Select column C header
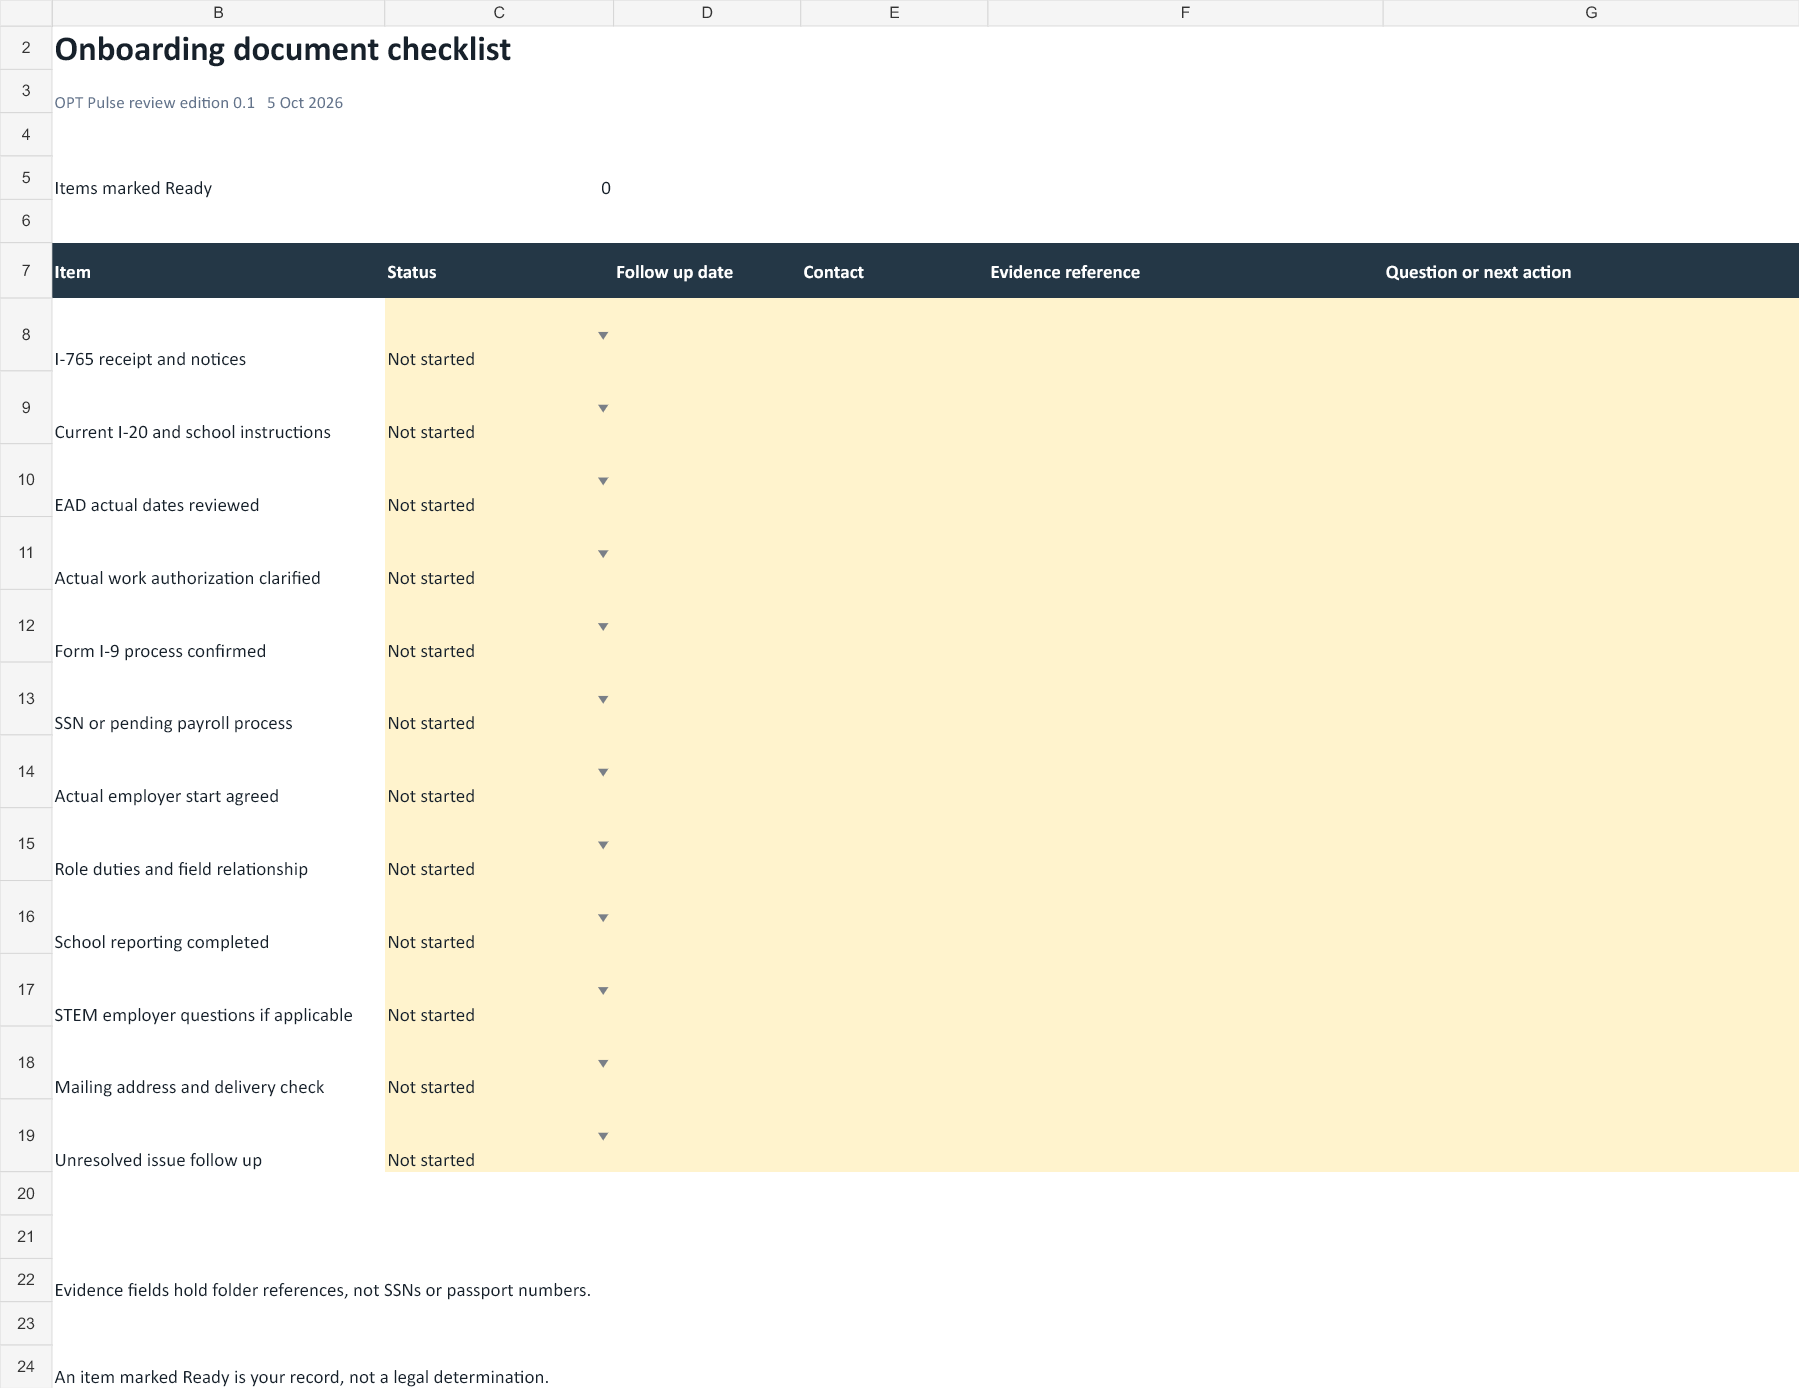The width and height of the screenshot is (1799, 1388). 499,13
